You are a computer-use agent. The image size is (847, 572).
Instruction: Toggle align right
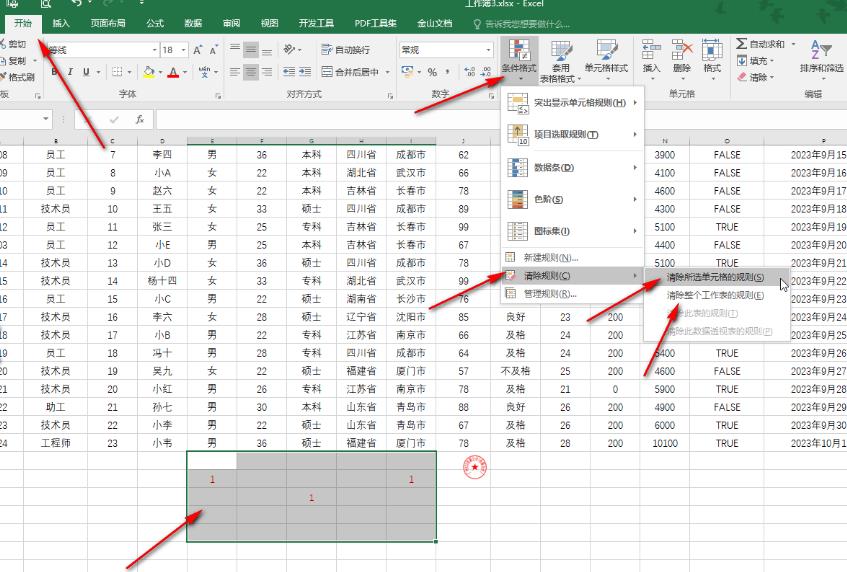click(x=267, y=72)
